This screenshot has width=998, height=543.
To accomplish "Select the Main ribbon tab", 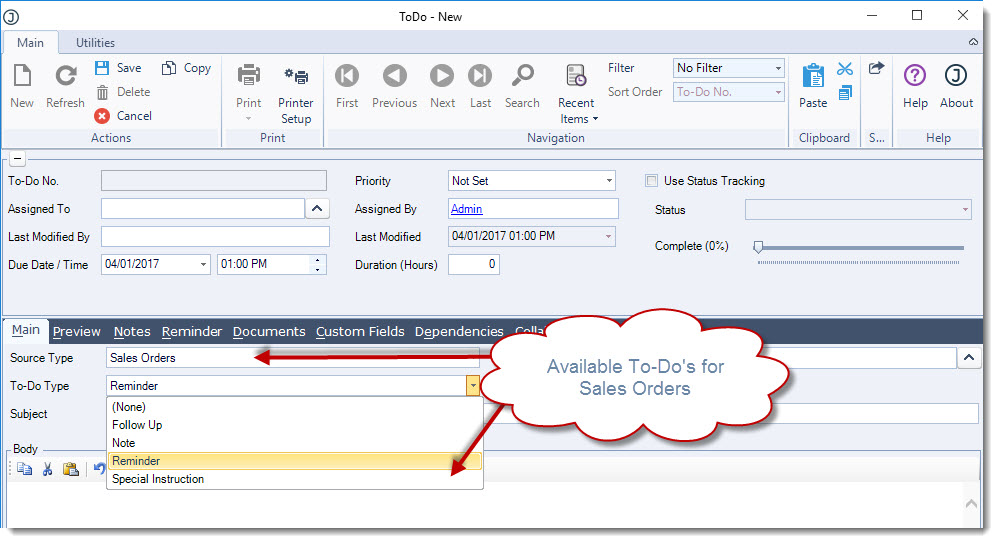I will click(x=31, y=43).
